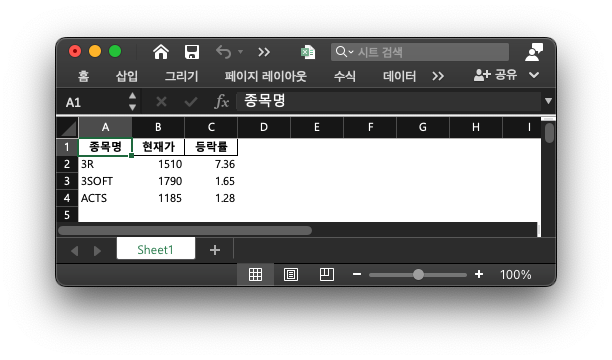Select the cell with value 1185
The height and width of the screenshot is (360, 612).
coord(158,198)
